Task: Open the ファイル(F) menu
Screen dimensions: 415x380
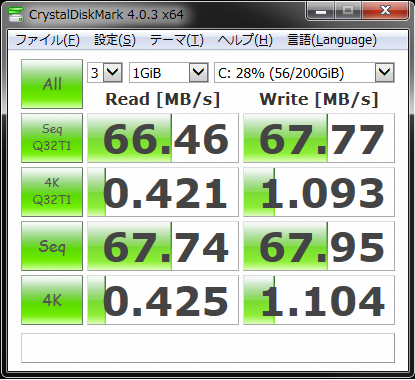Action: [47, 40]
